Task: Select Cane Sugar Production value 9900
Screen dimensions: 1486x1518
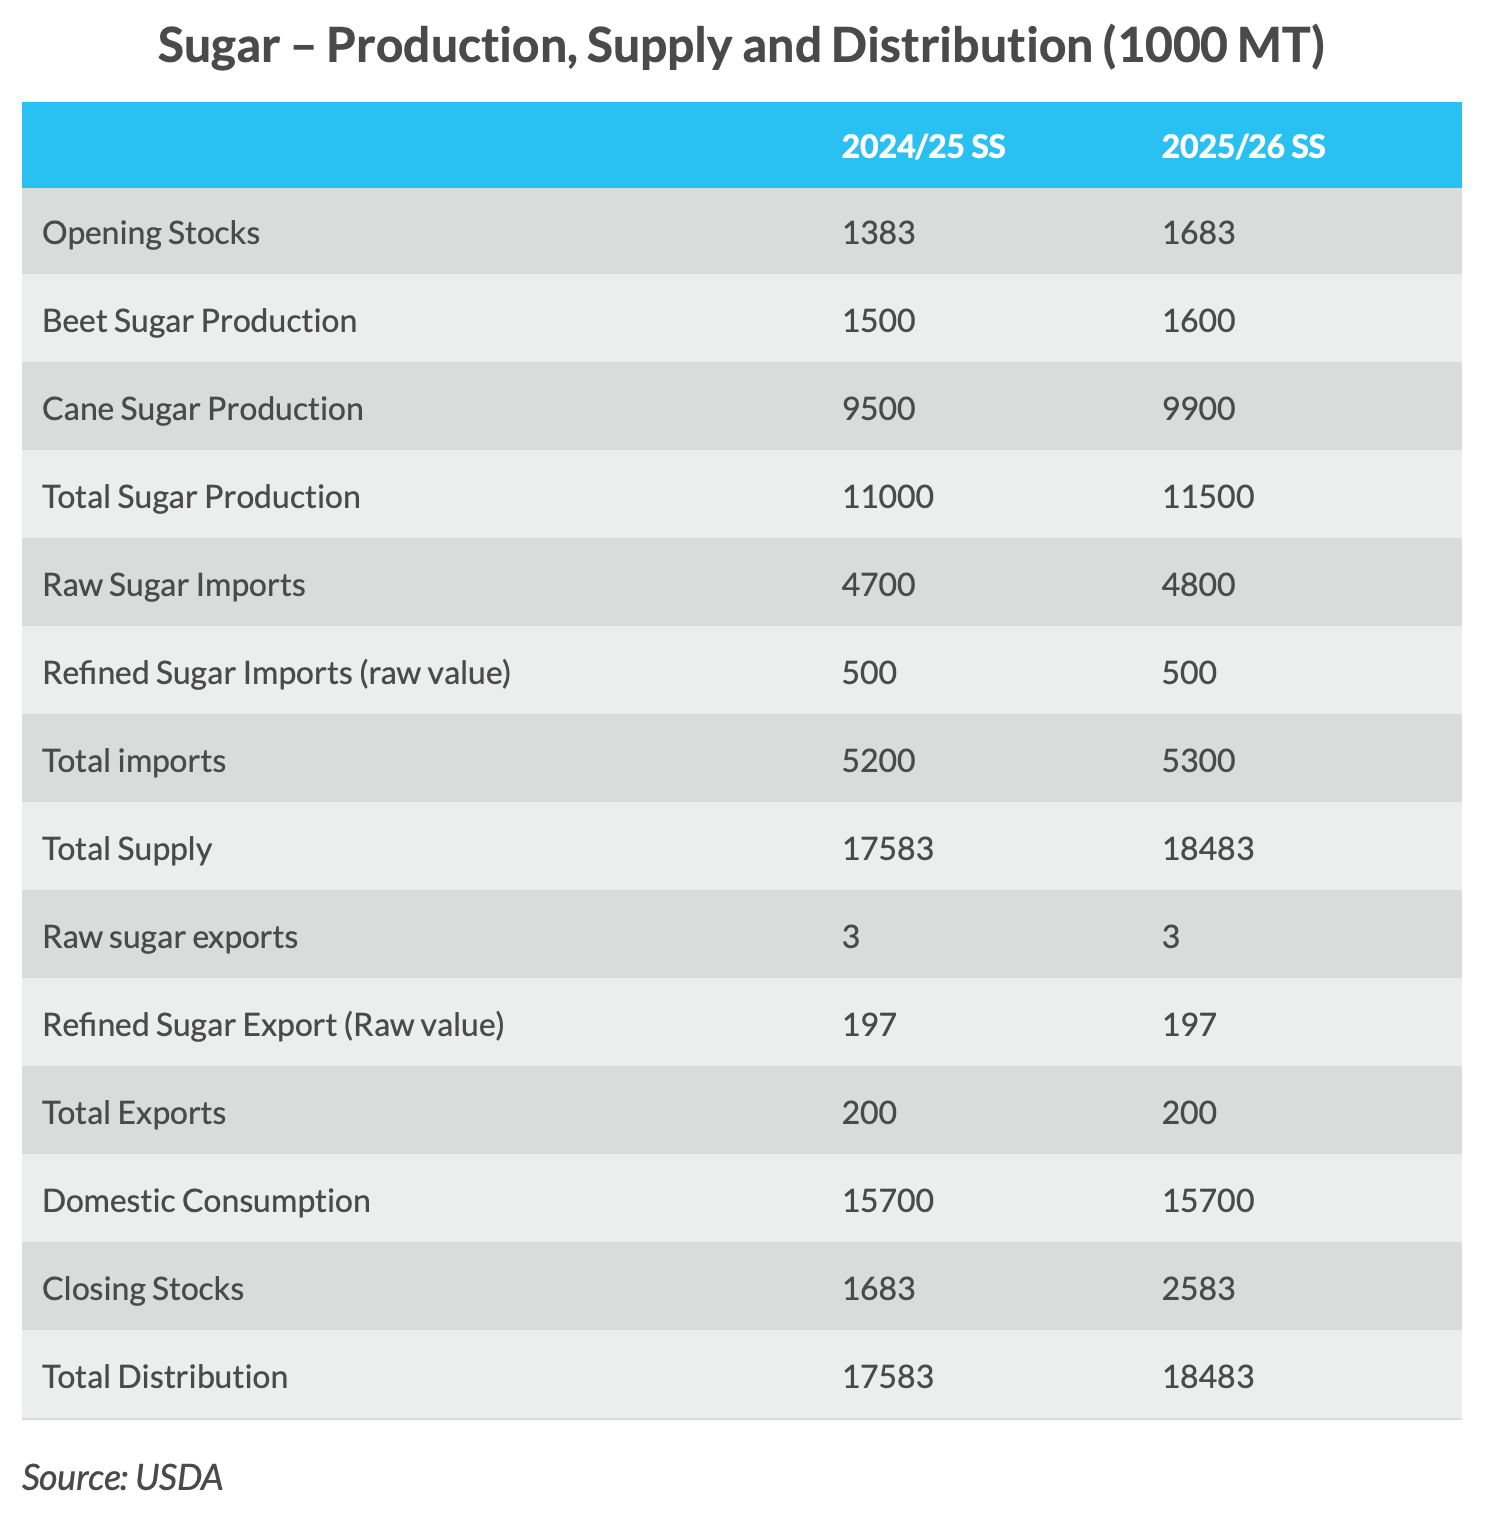Action: point(1198,409)
